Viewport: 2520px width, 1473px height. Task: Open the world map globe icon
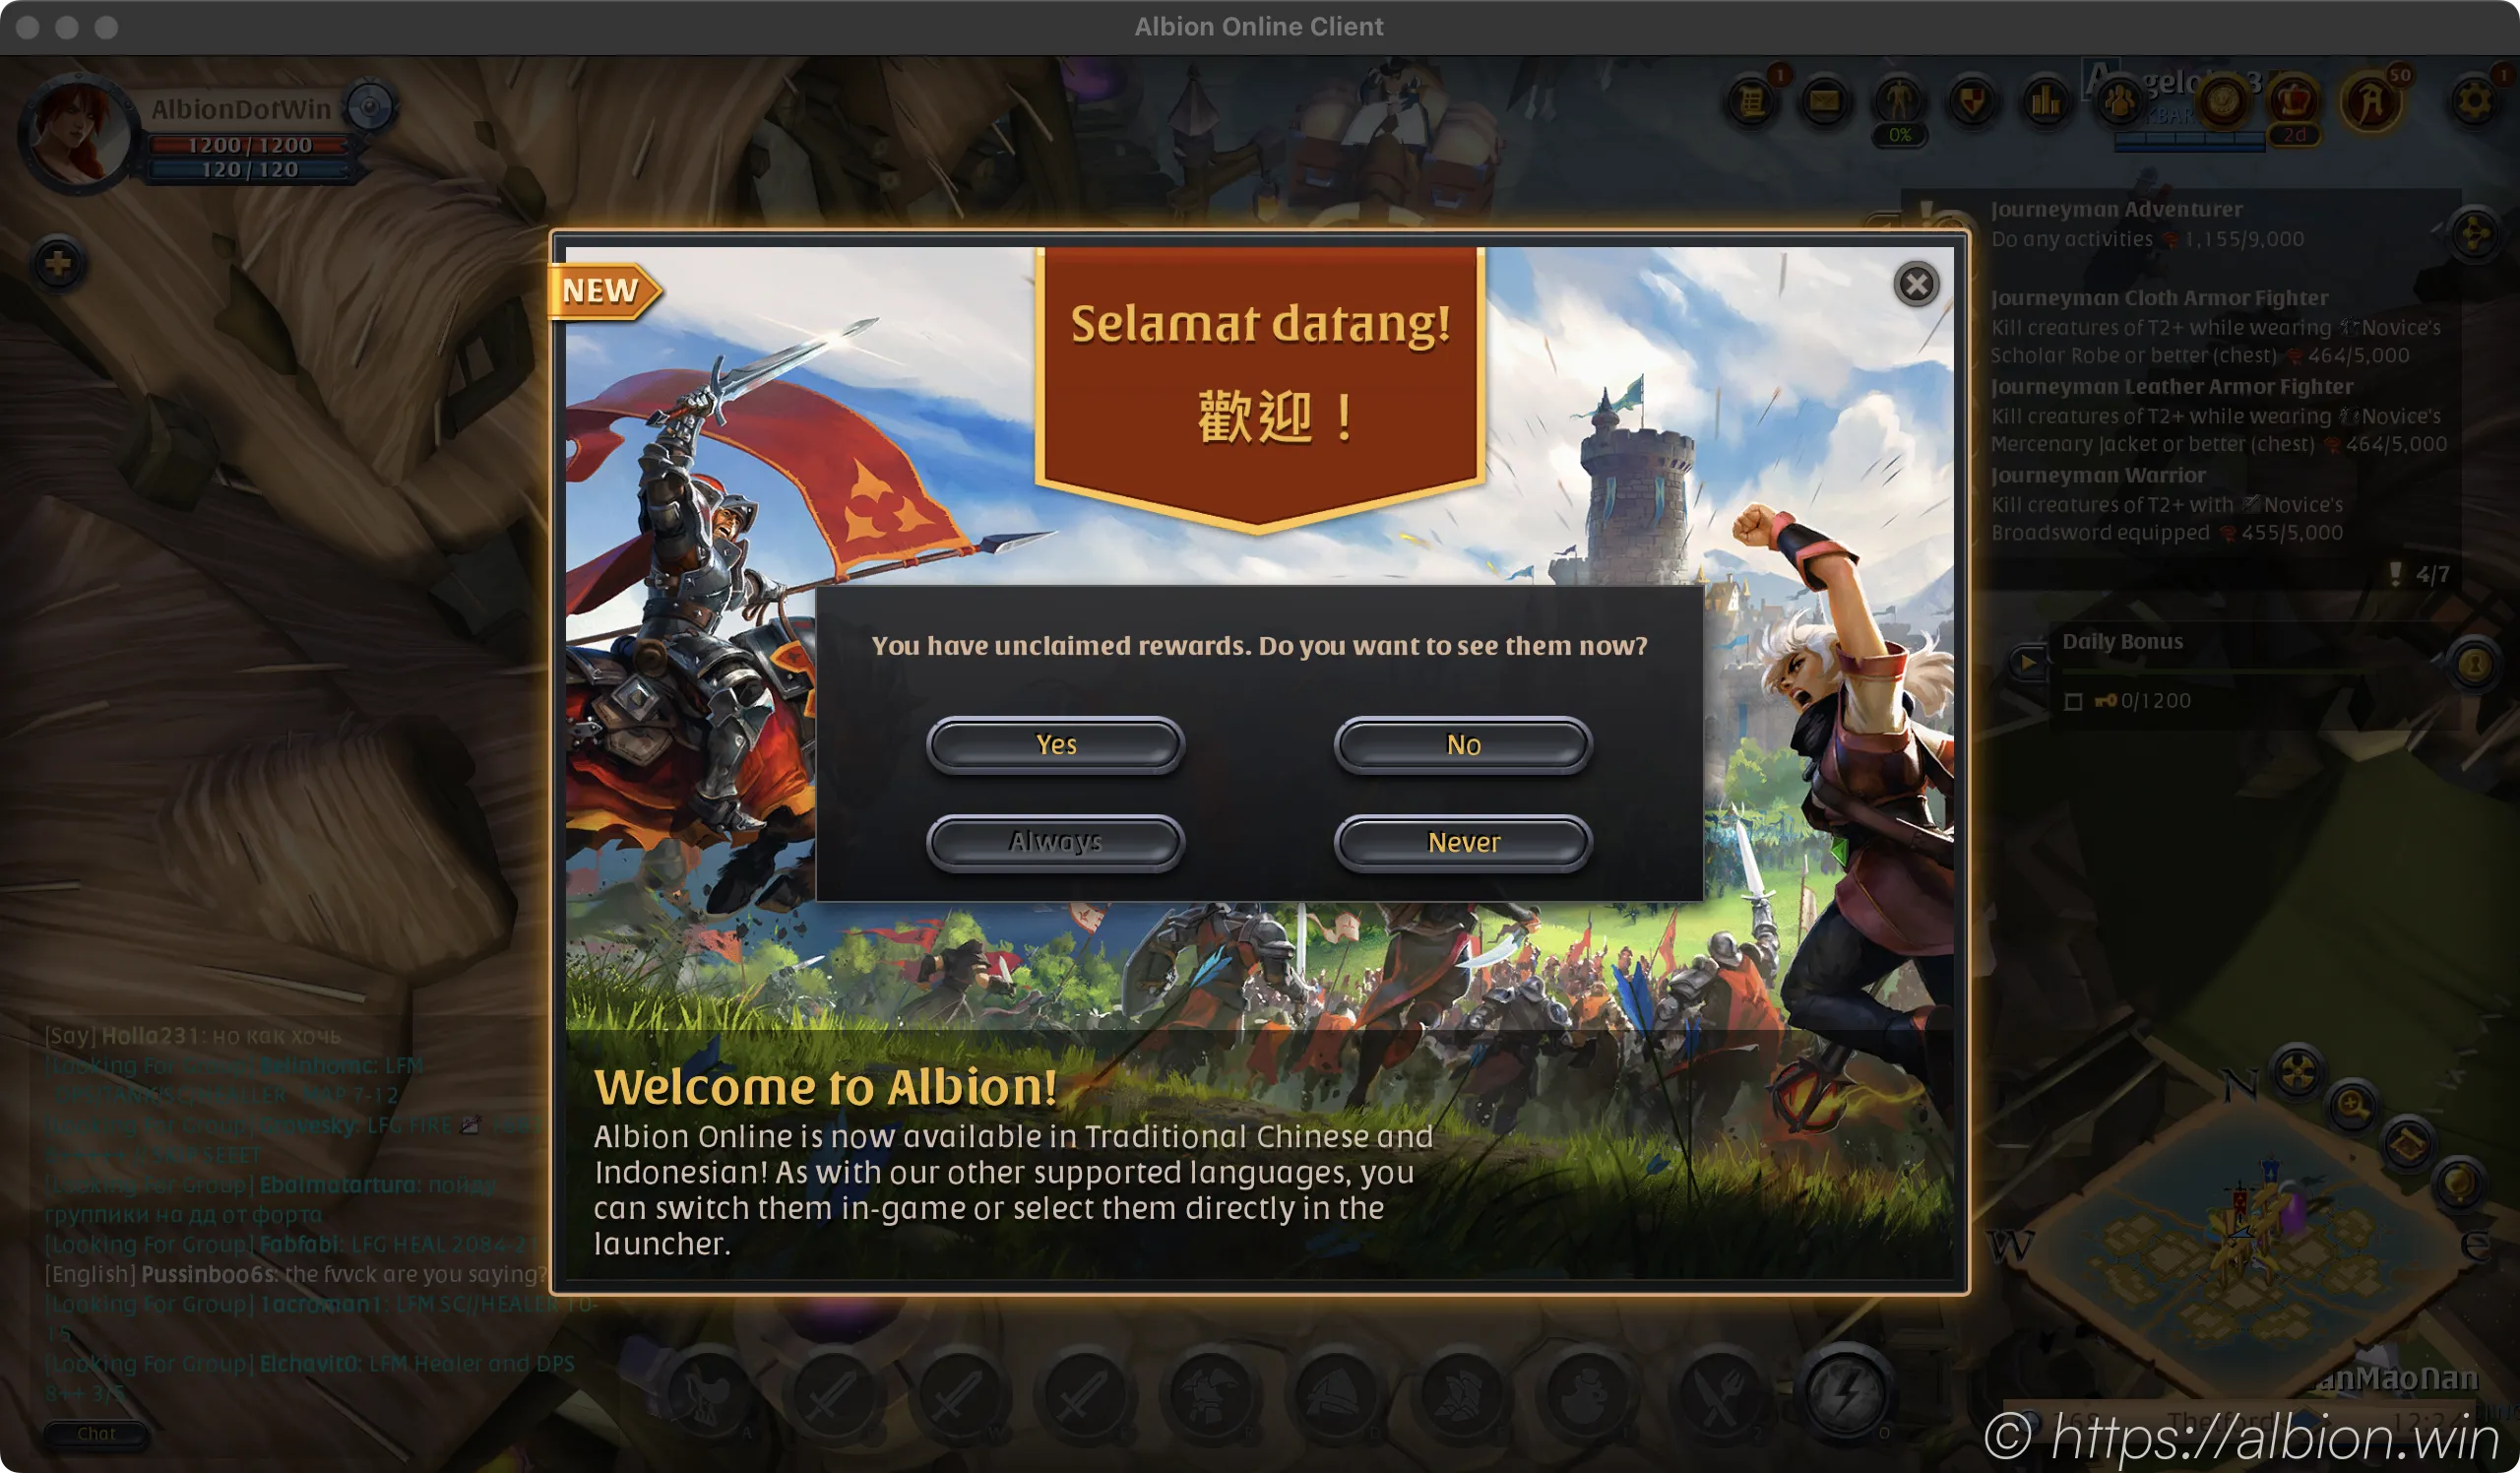pos(2459,1181)
